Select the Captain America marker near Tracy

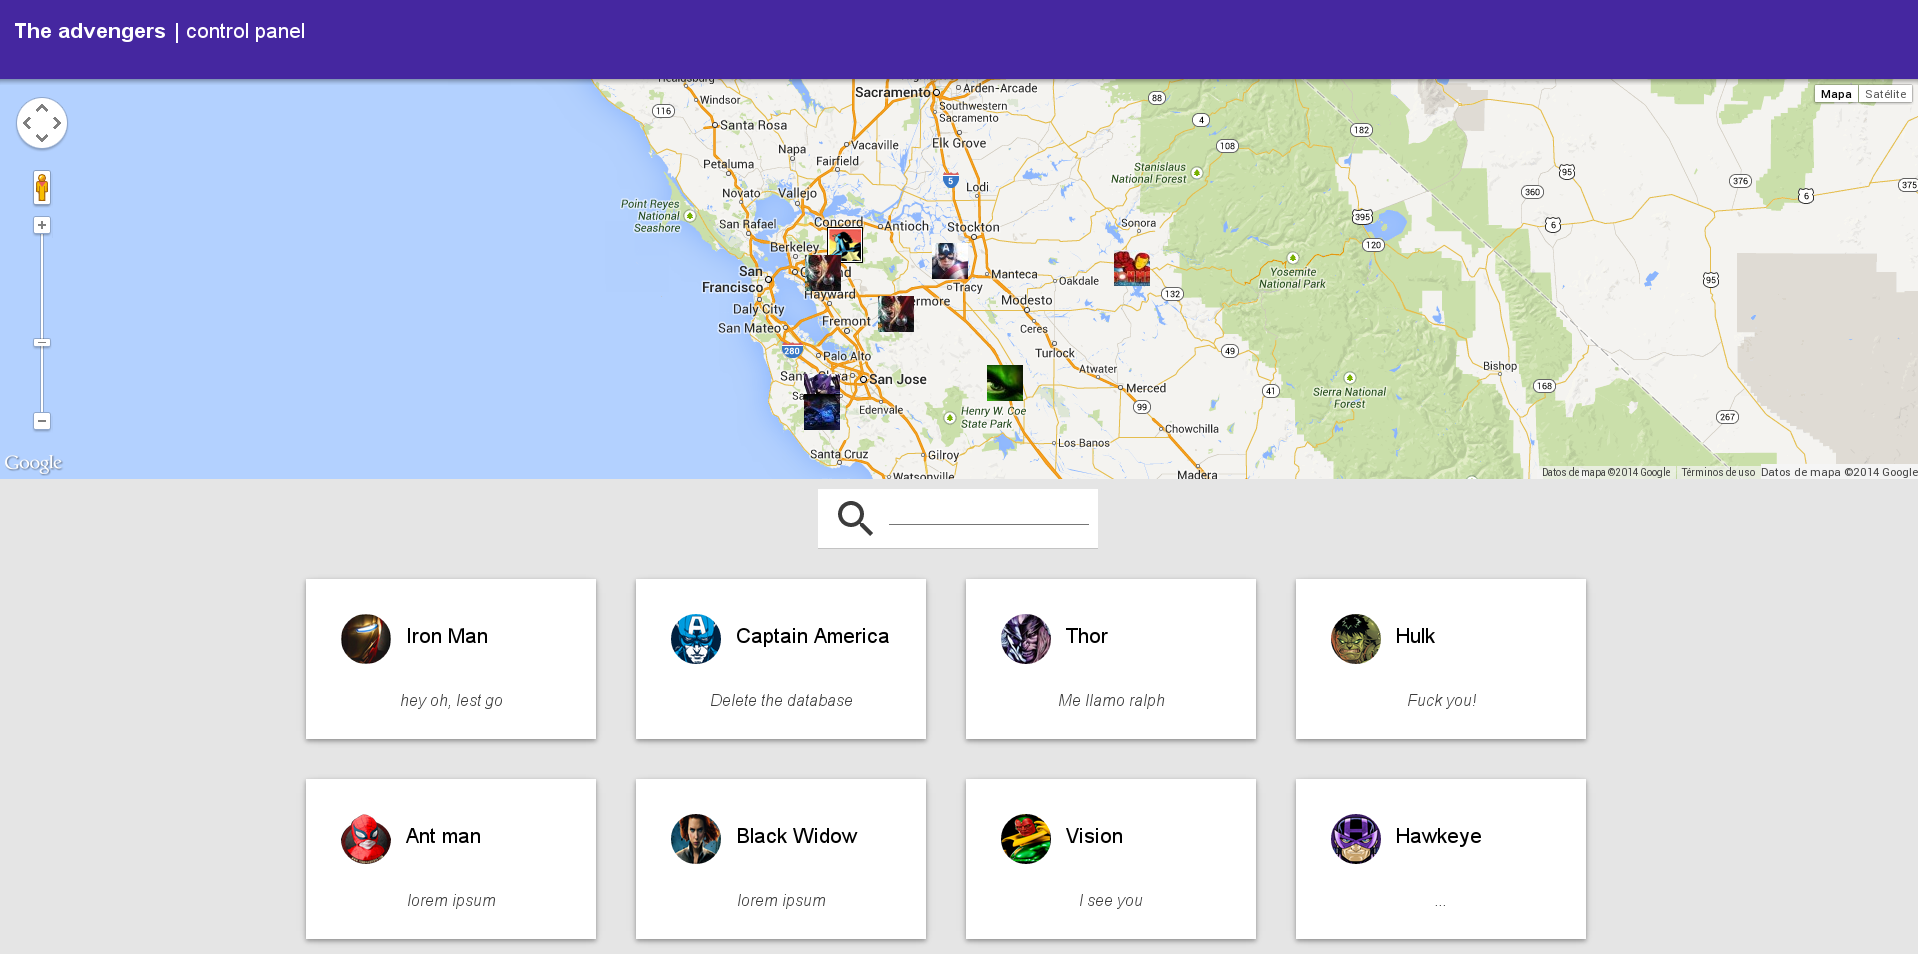click(x=949, y=261)
